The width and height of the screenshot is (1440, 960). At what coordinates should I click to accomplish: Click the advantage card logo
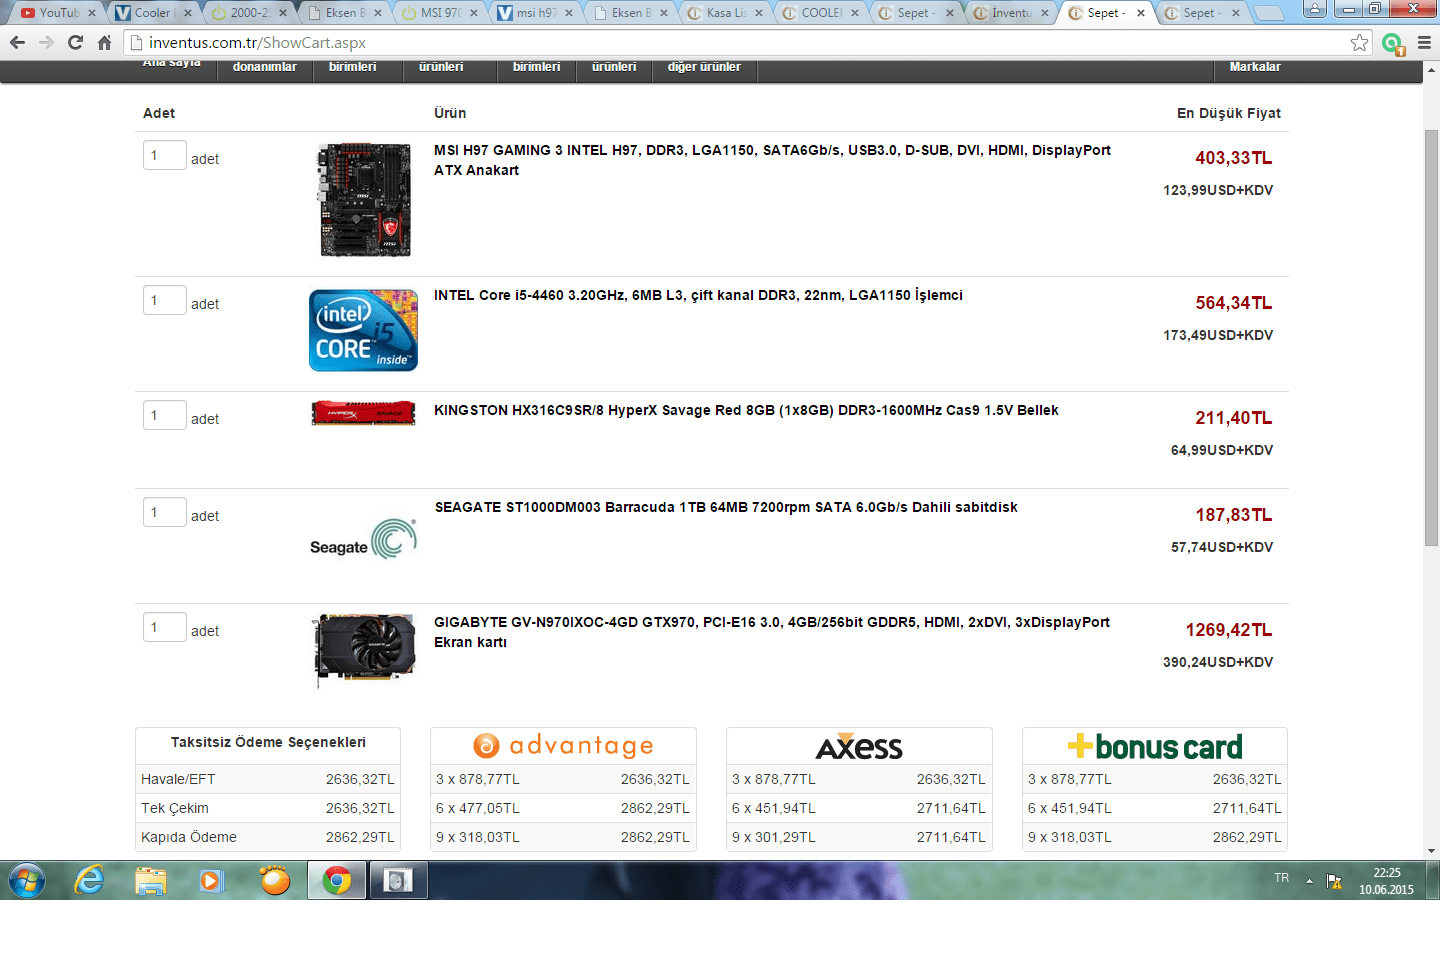click(563, 746)
